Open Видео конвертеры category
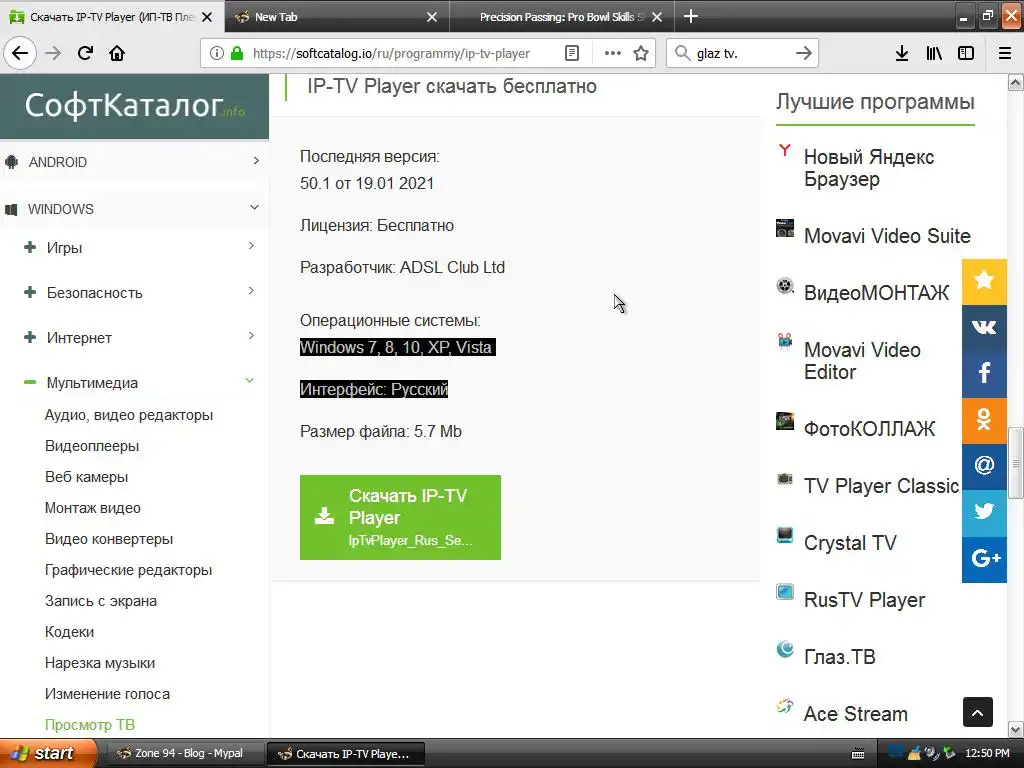The image size is (1024, 768). 109,539
